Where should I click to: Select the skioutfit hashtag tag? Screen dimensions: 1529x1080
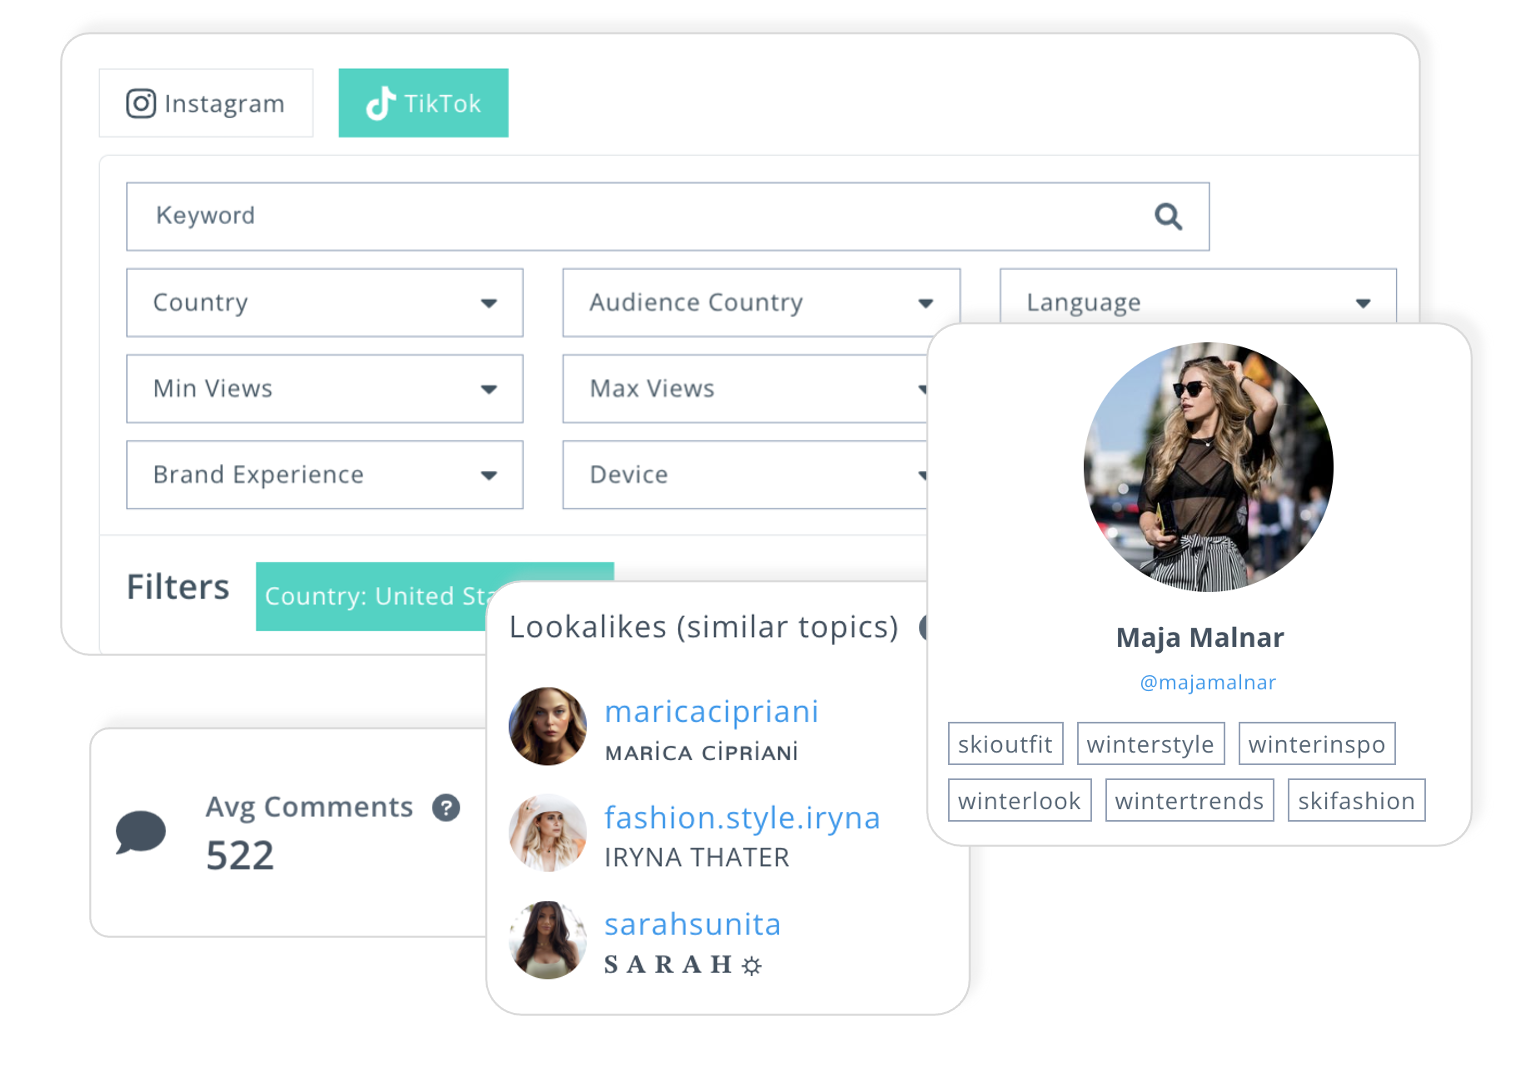click(x=1005, y=744)
